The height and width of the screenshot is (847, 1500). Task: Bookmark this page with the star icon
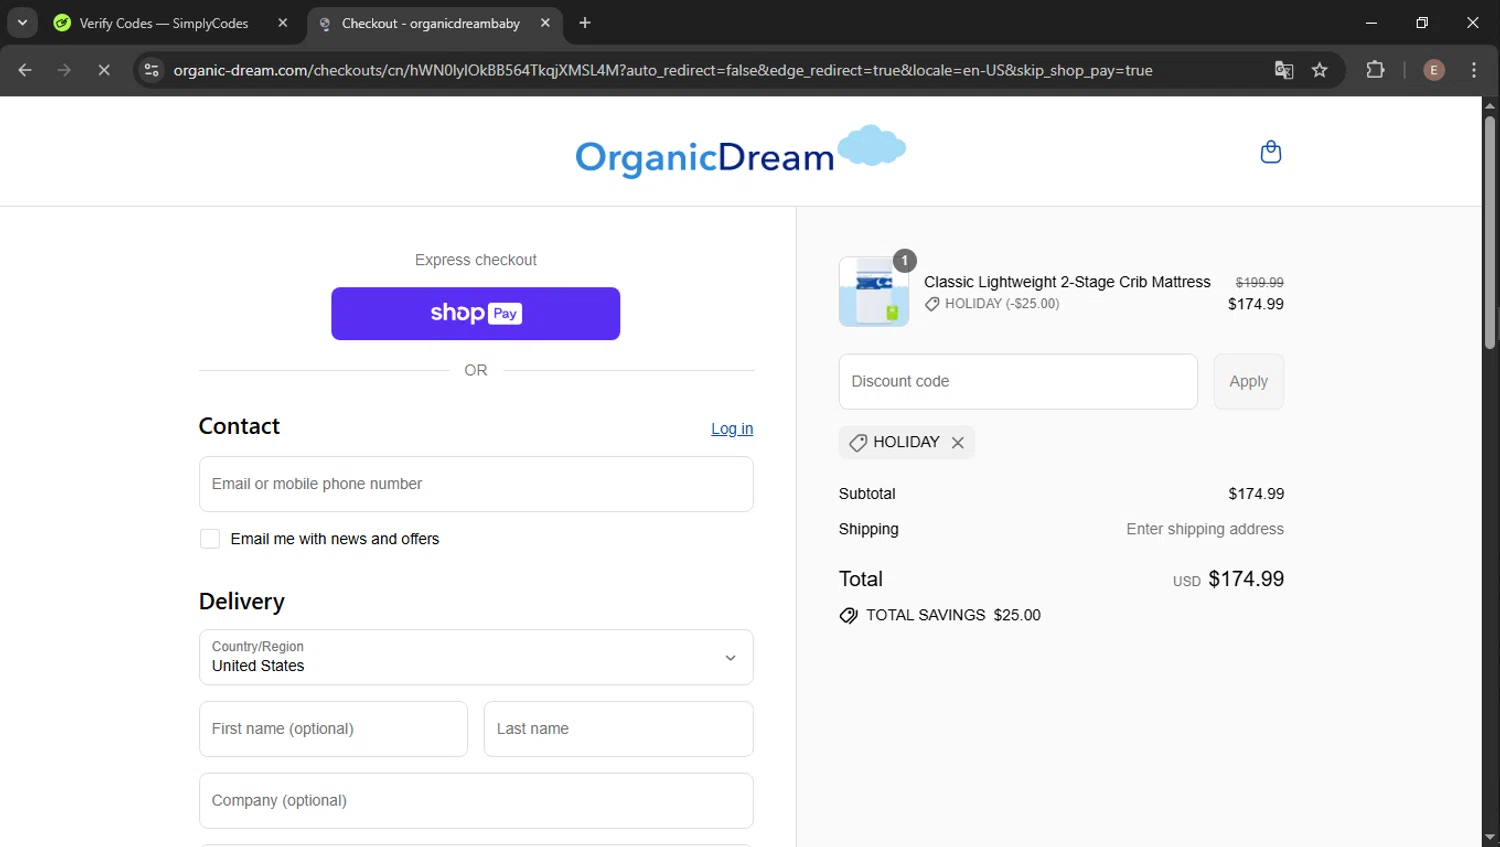tap(1320, 70)
